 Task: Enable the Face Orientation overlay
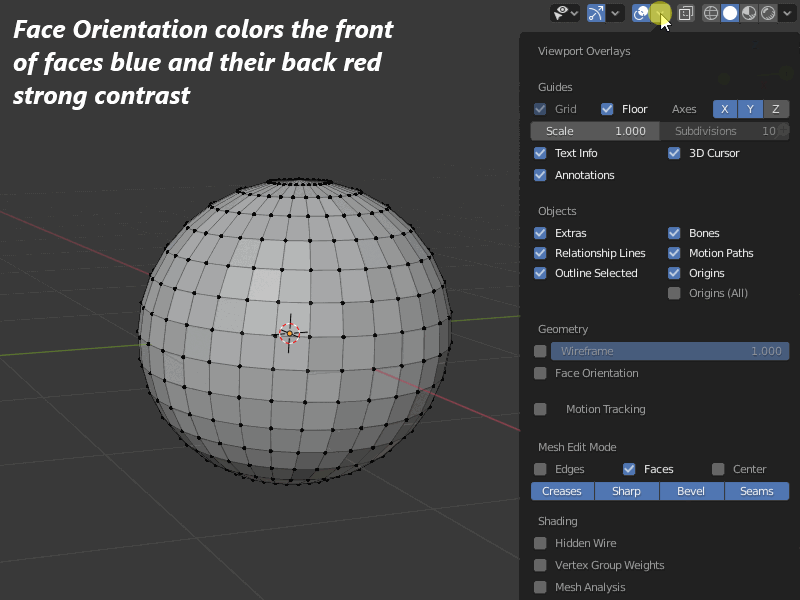(540, 373)
